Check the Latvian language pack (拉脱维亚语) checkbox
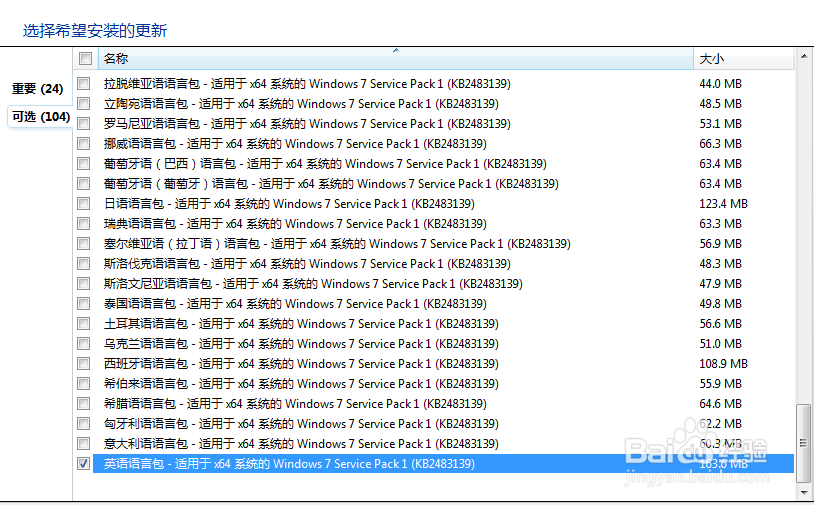 coord(84,83)
